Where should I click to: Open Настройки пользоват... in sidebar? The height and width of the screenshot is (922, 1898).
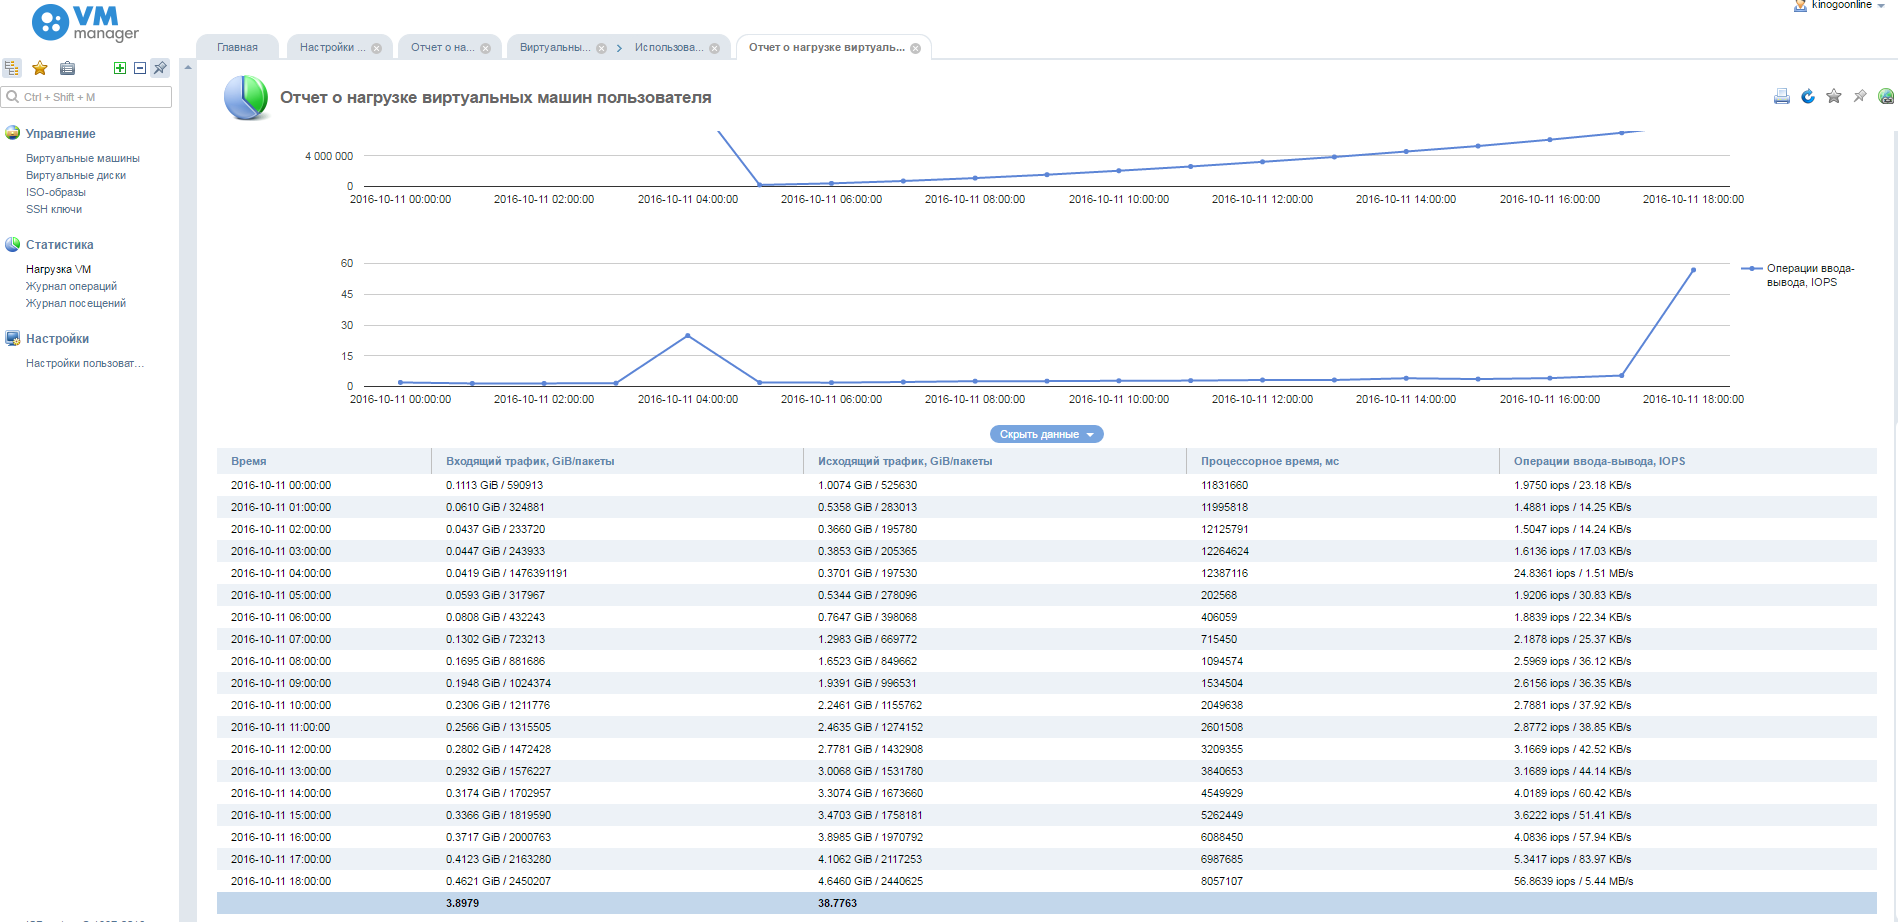coord(85,363)
